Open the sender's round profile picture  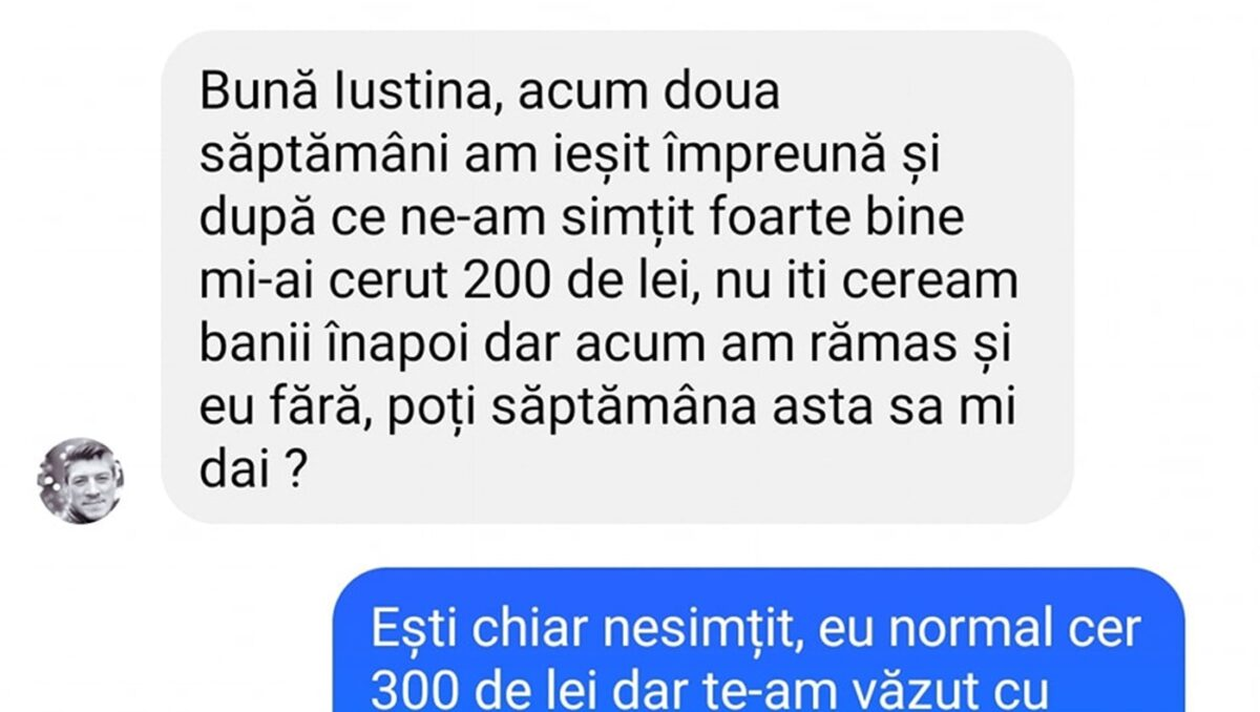[x=81, y=480]
